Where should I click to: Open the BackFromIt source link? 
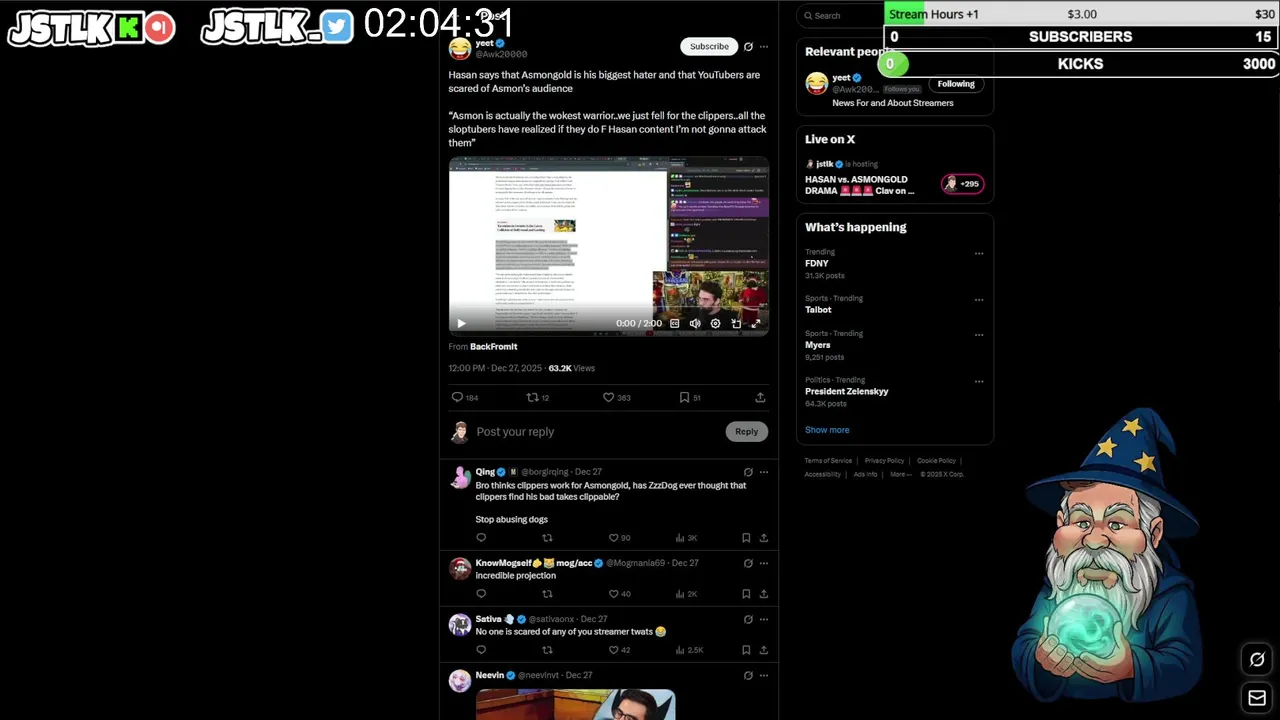[494, 346]
